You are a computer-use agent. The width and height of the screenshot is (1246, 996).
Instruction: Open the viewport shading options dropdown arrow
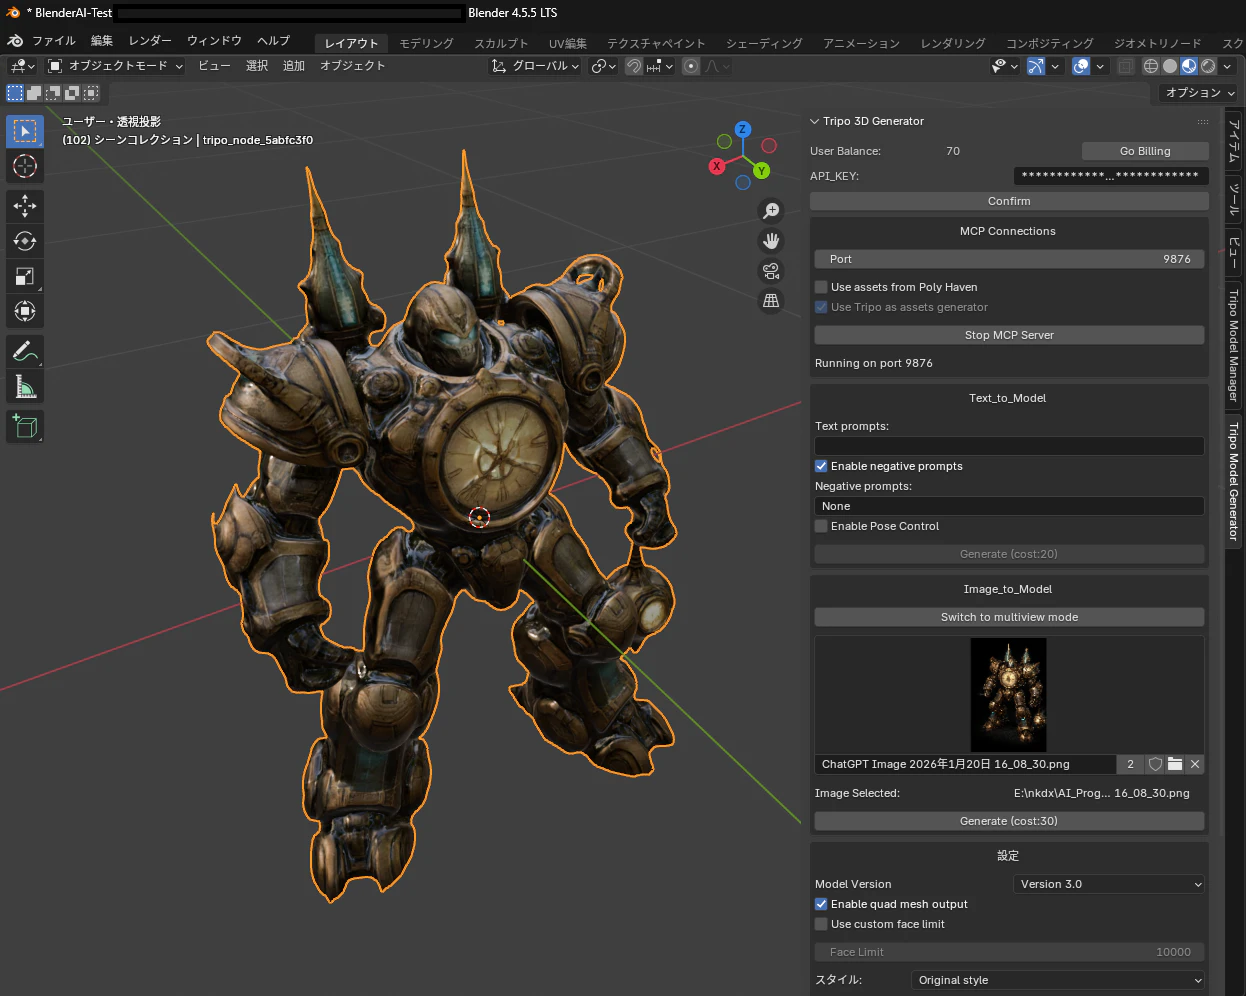coord(1227,66)
